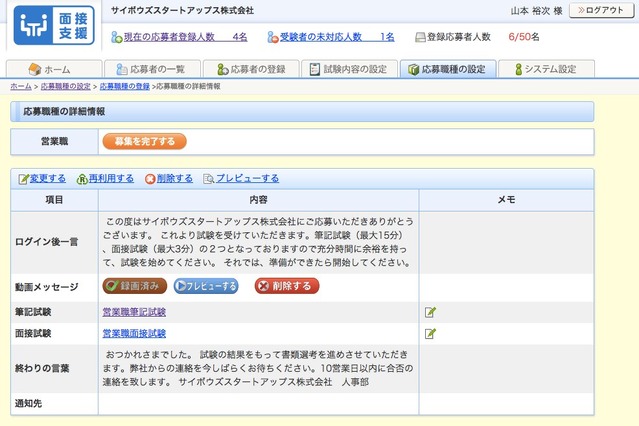Click the 応募職種の詳細情報 section header
Image resolution: width=639 pixels, height=426 pixels.
coord(302,112)
